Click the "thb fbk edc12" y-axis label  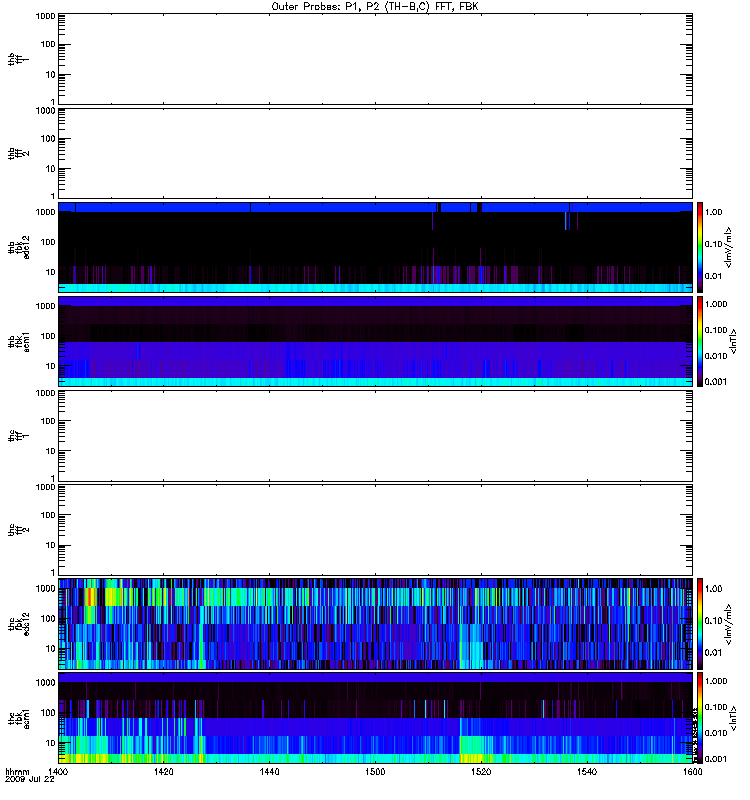click(x=19, y=247)
